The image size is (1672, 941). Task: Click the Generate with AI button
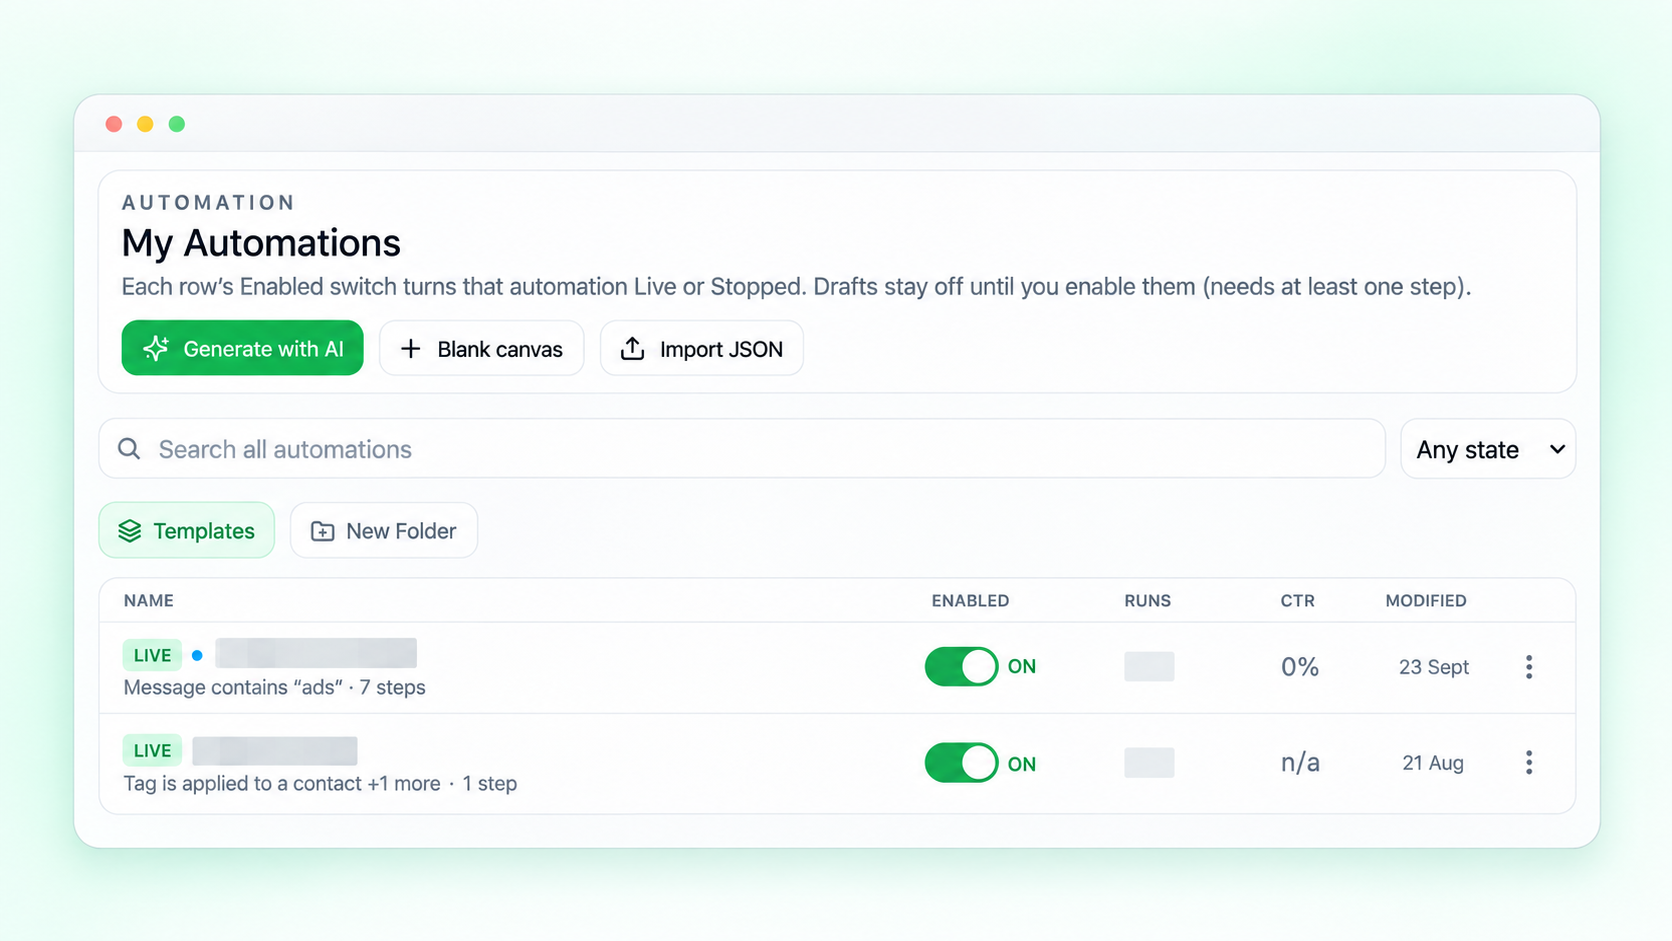[x=242, y=348]
